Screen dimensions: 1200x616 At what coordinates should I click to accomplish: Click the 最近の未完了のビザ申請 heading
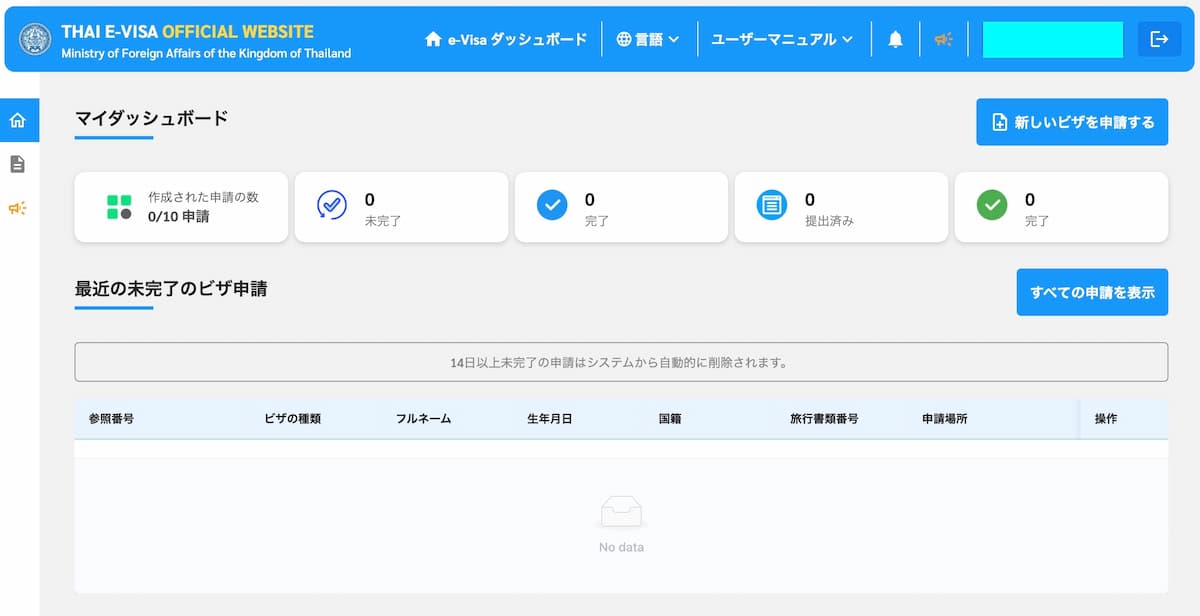[x=171, y=289]
